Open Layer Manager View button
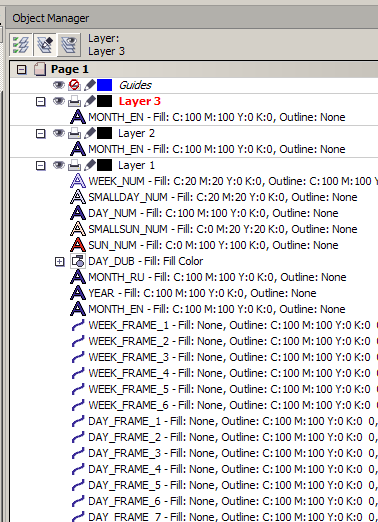Viewport: 378px width, 522px height. [69, 44]
